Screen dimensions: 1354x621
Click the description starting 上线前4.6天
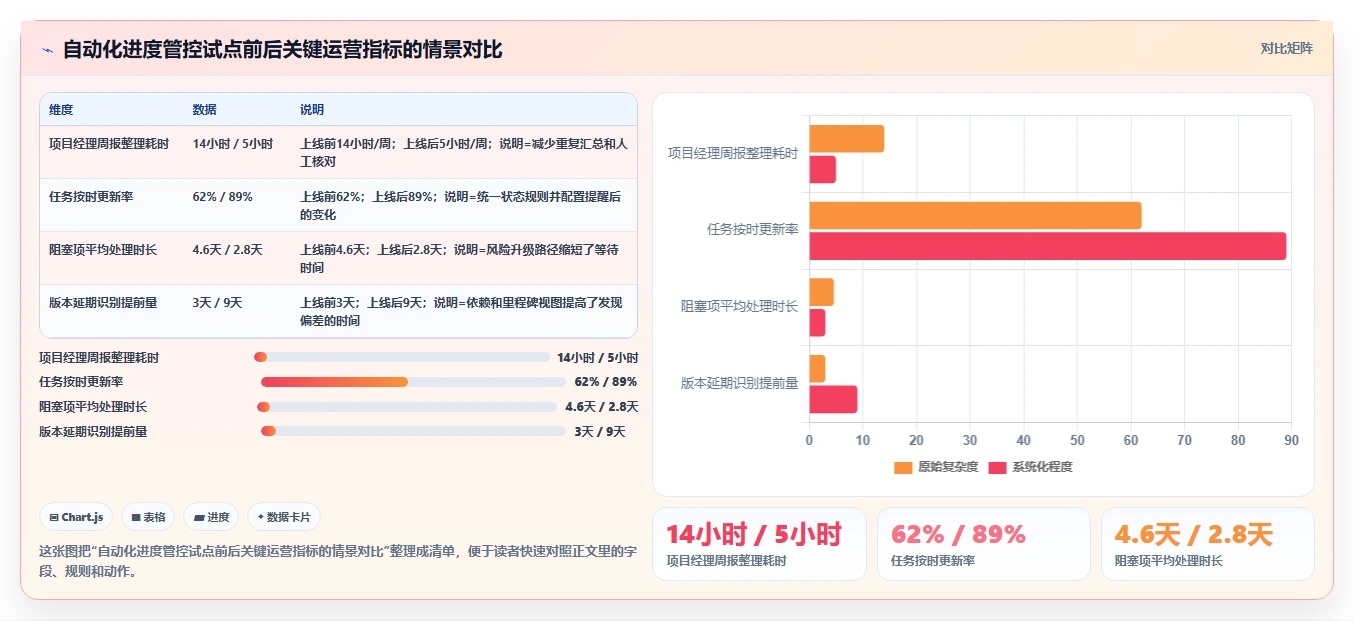460,258
